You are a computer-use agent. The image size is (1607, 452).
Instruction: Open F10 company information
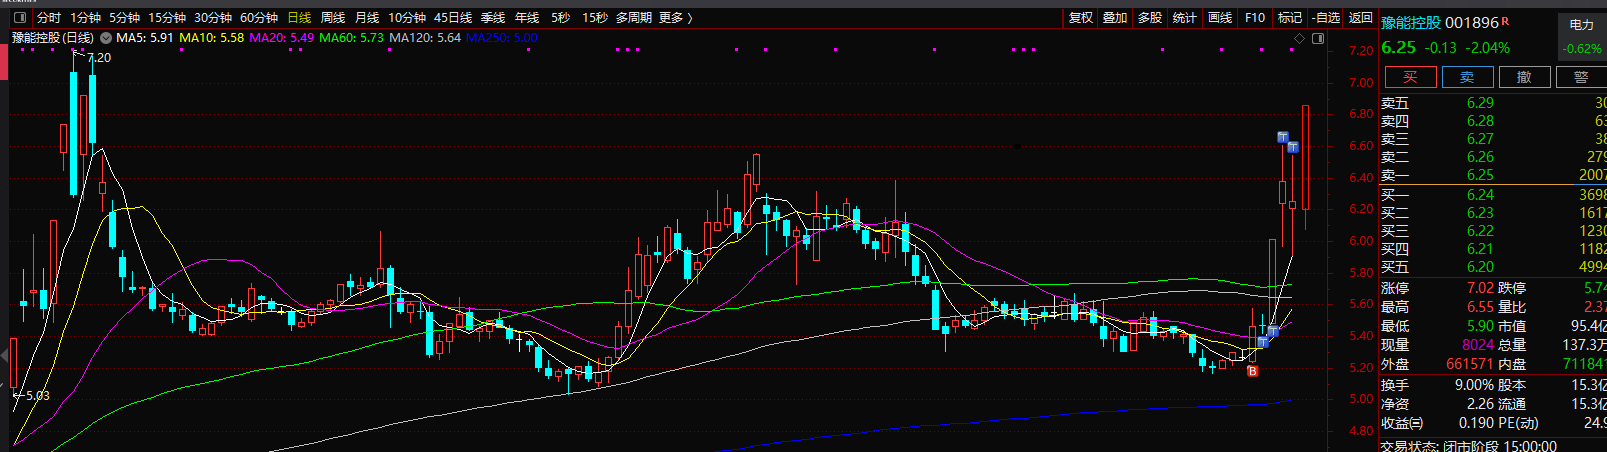pyautogui.click(x=1255, y=18)
